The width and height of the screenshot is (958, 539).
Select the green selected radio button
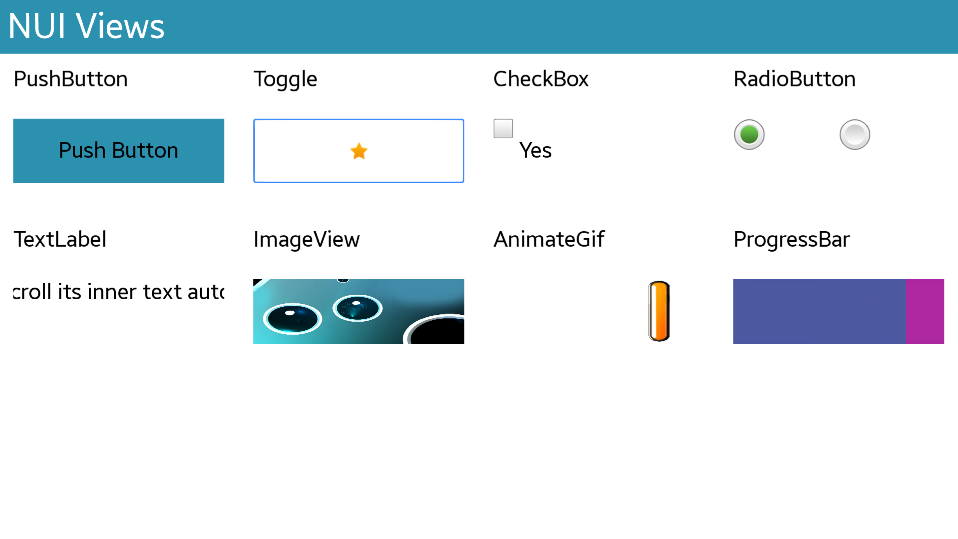pyautogui.click(x=749, y=134)
